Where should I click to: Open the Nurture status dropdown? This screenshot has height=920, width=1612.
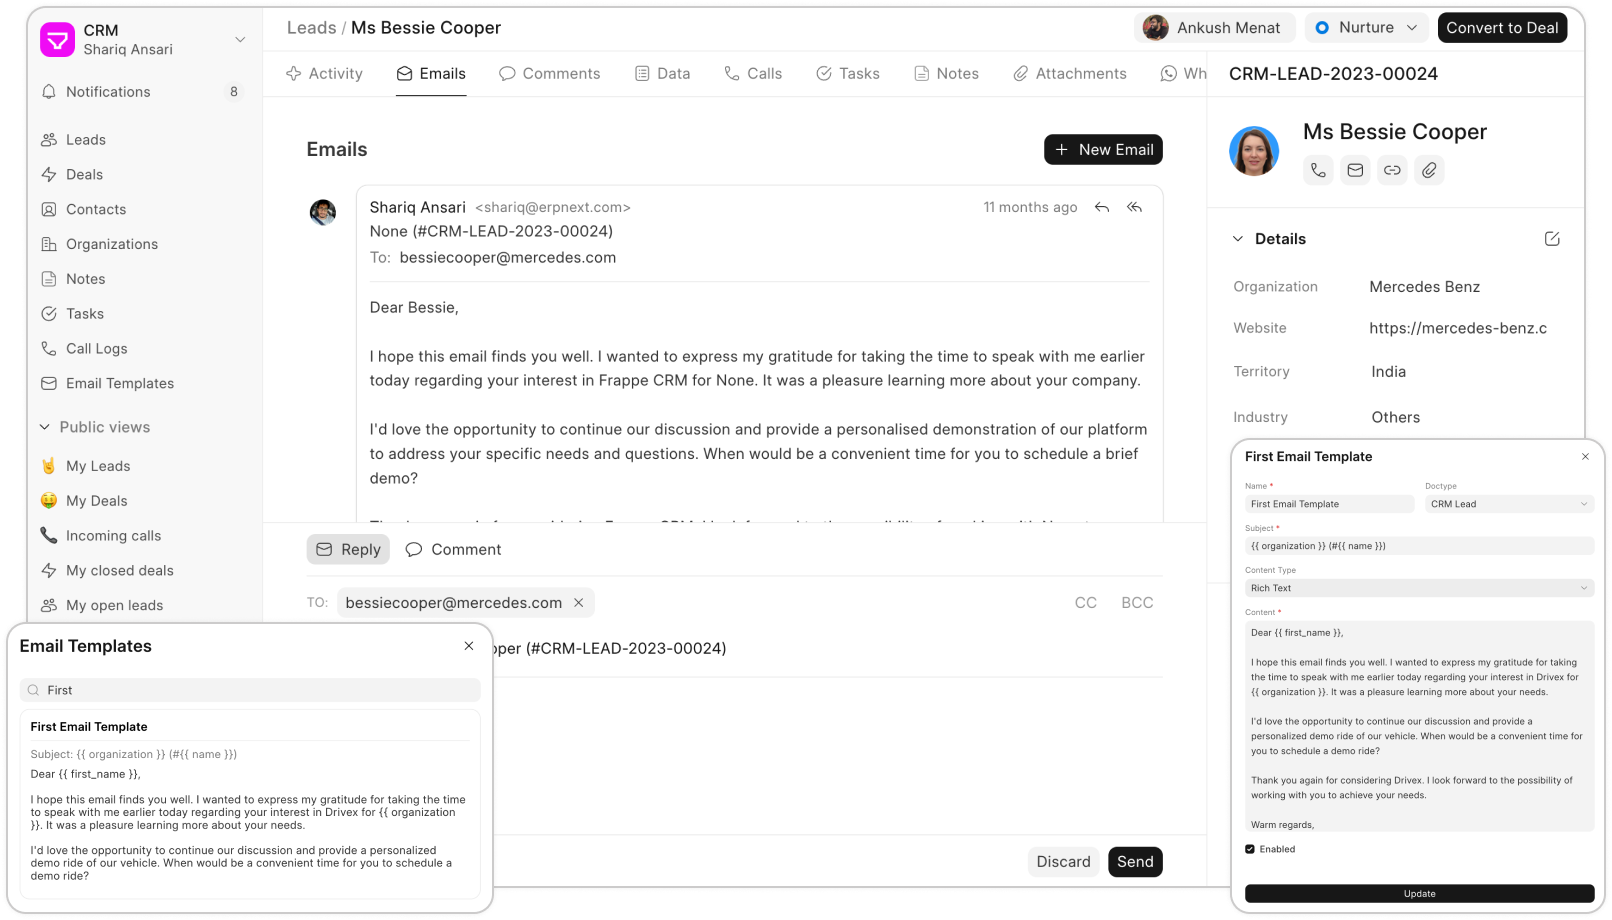pyautogui.click(x=1367, y=28)
